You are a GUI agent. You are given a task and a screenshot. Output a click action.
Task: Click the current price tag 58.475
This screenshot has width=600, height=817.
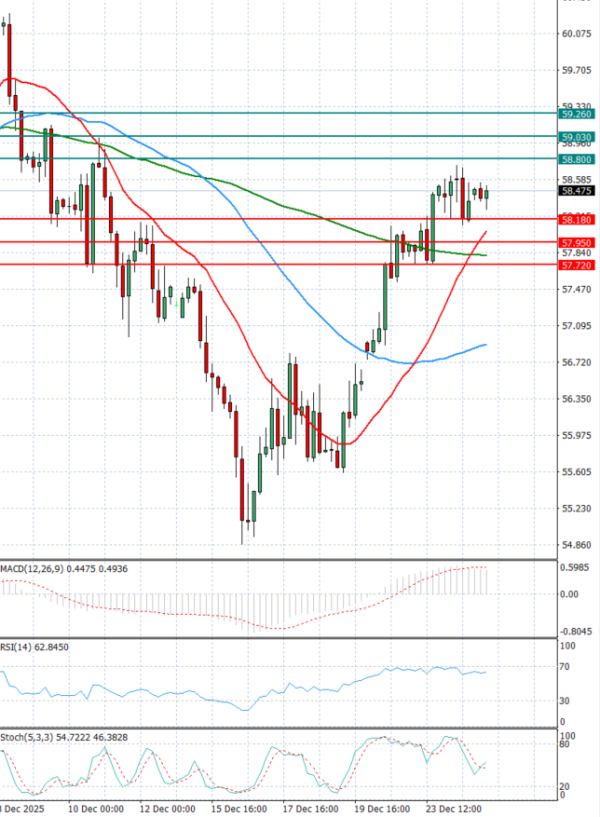[x=577, y=190]
